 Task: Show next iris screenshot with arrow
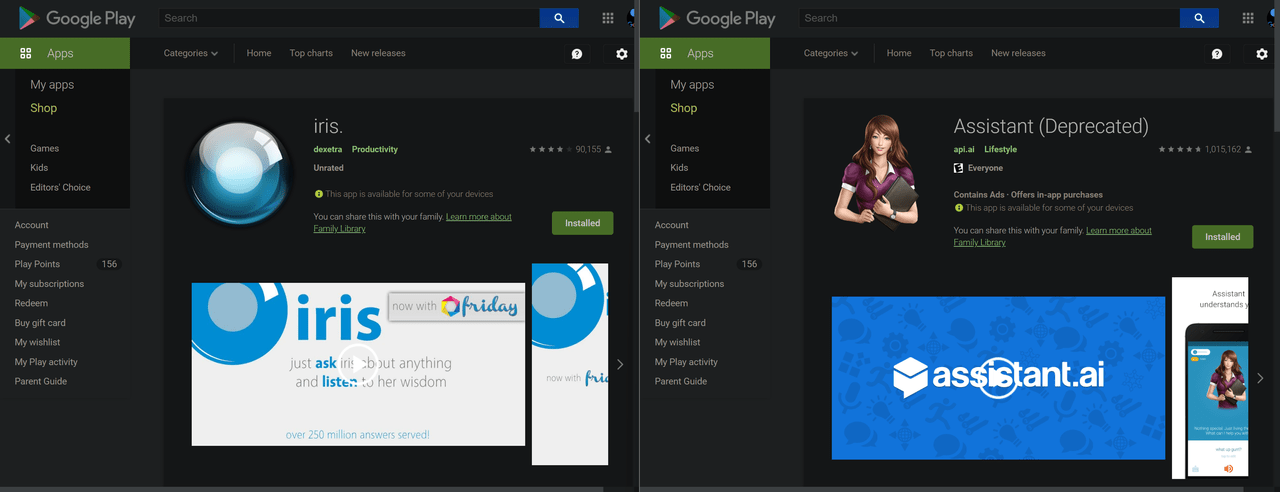pos(620,364)
